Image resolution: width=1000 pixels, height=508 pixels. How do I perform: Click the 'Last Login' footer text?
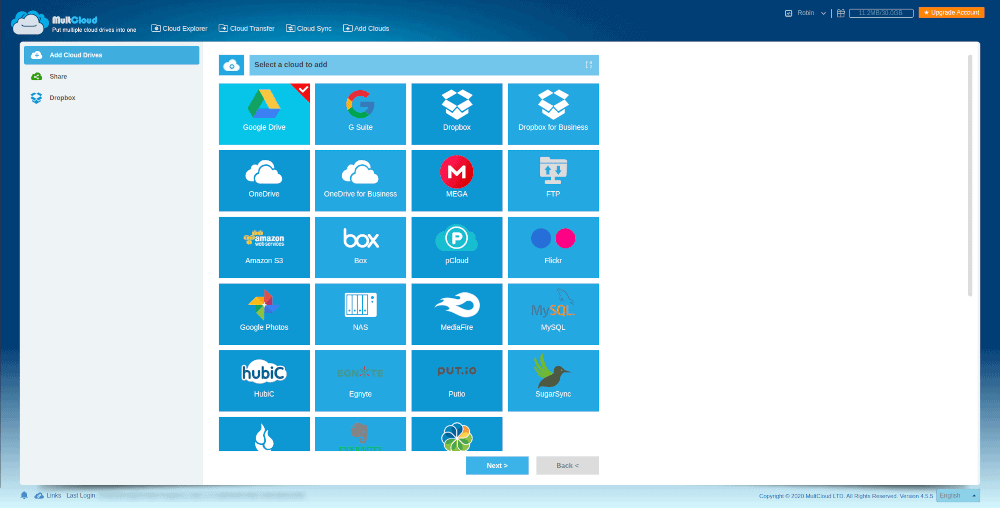coord(81,495)
